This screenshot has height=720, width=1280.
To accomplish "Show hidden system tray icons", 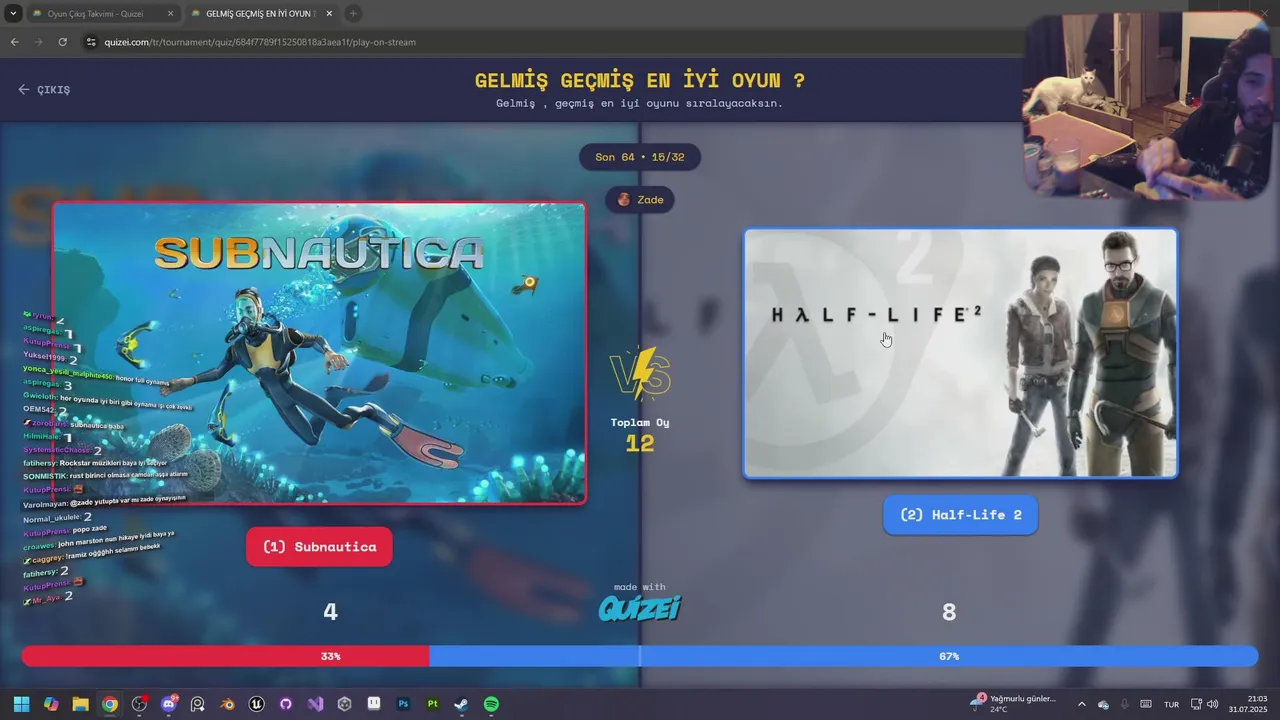I will 1081,704.
